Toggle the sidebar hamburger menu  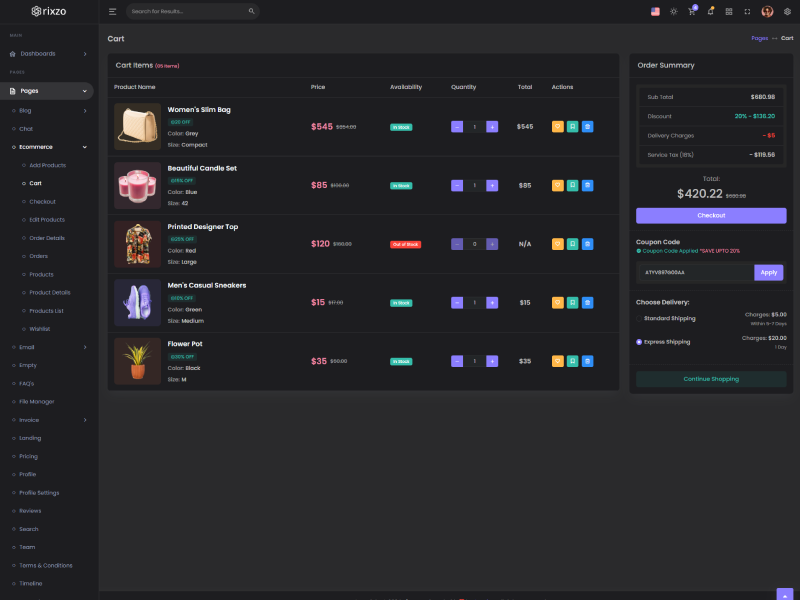coord(113,12)
